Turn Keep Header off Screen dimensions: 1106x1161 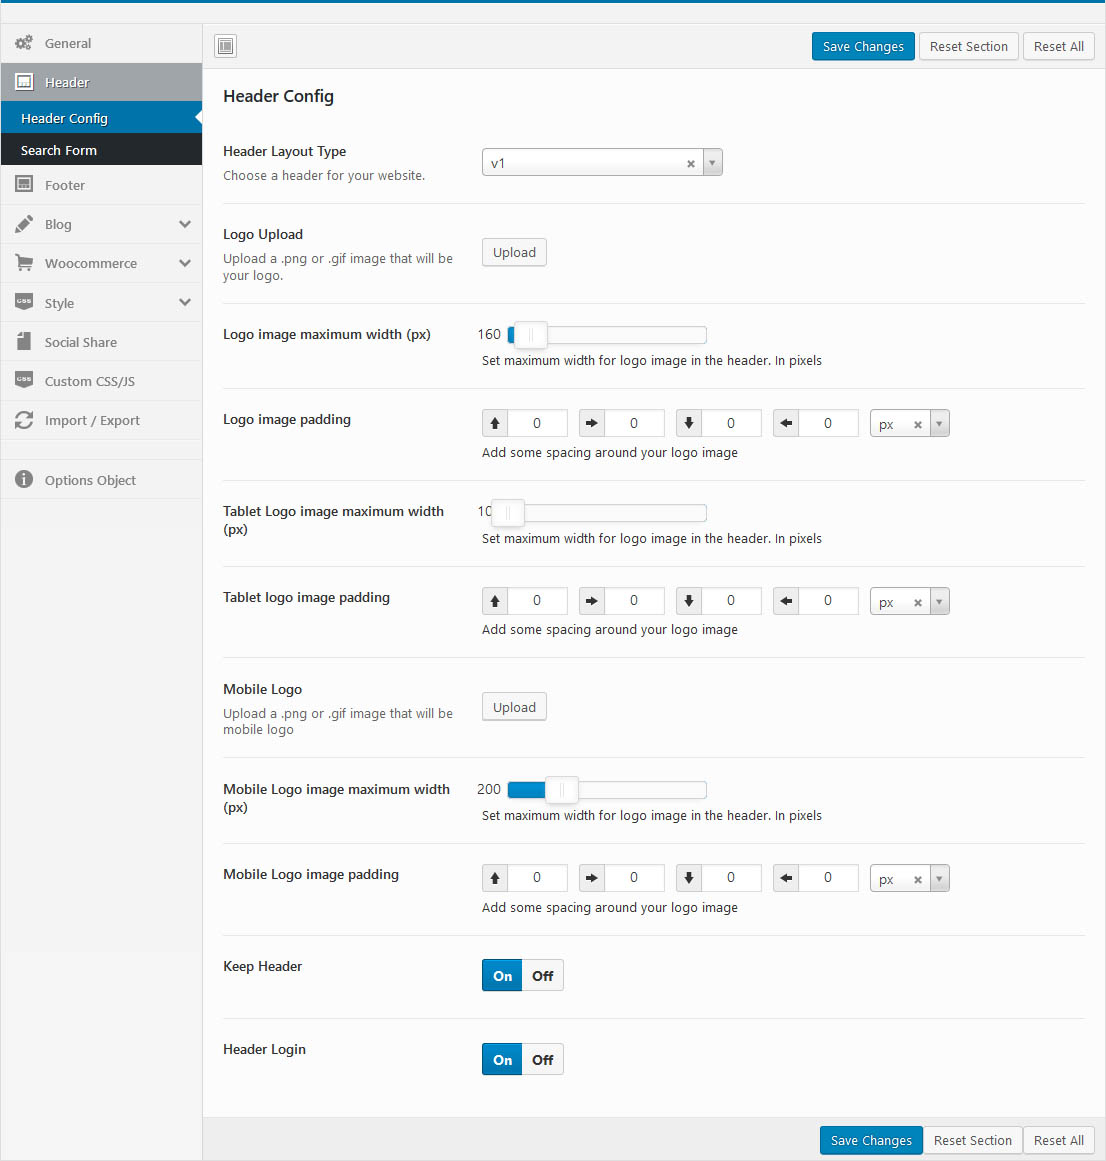[x=542, y=976]
